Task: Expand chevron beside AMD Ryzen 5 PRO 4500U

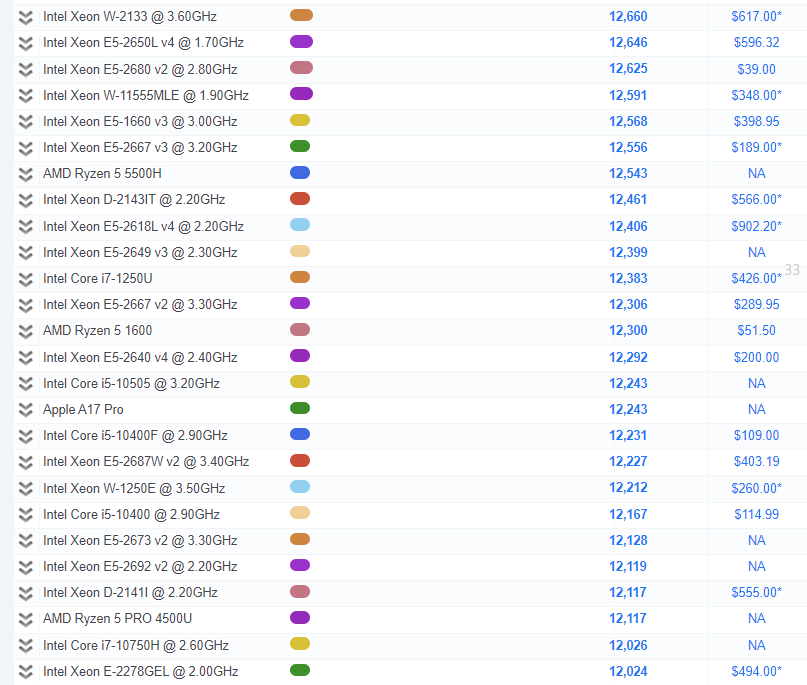Action: tap(26, 620)
